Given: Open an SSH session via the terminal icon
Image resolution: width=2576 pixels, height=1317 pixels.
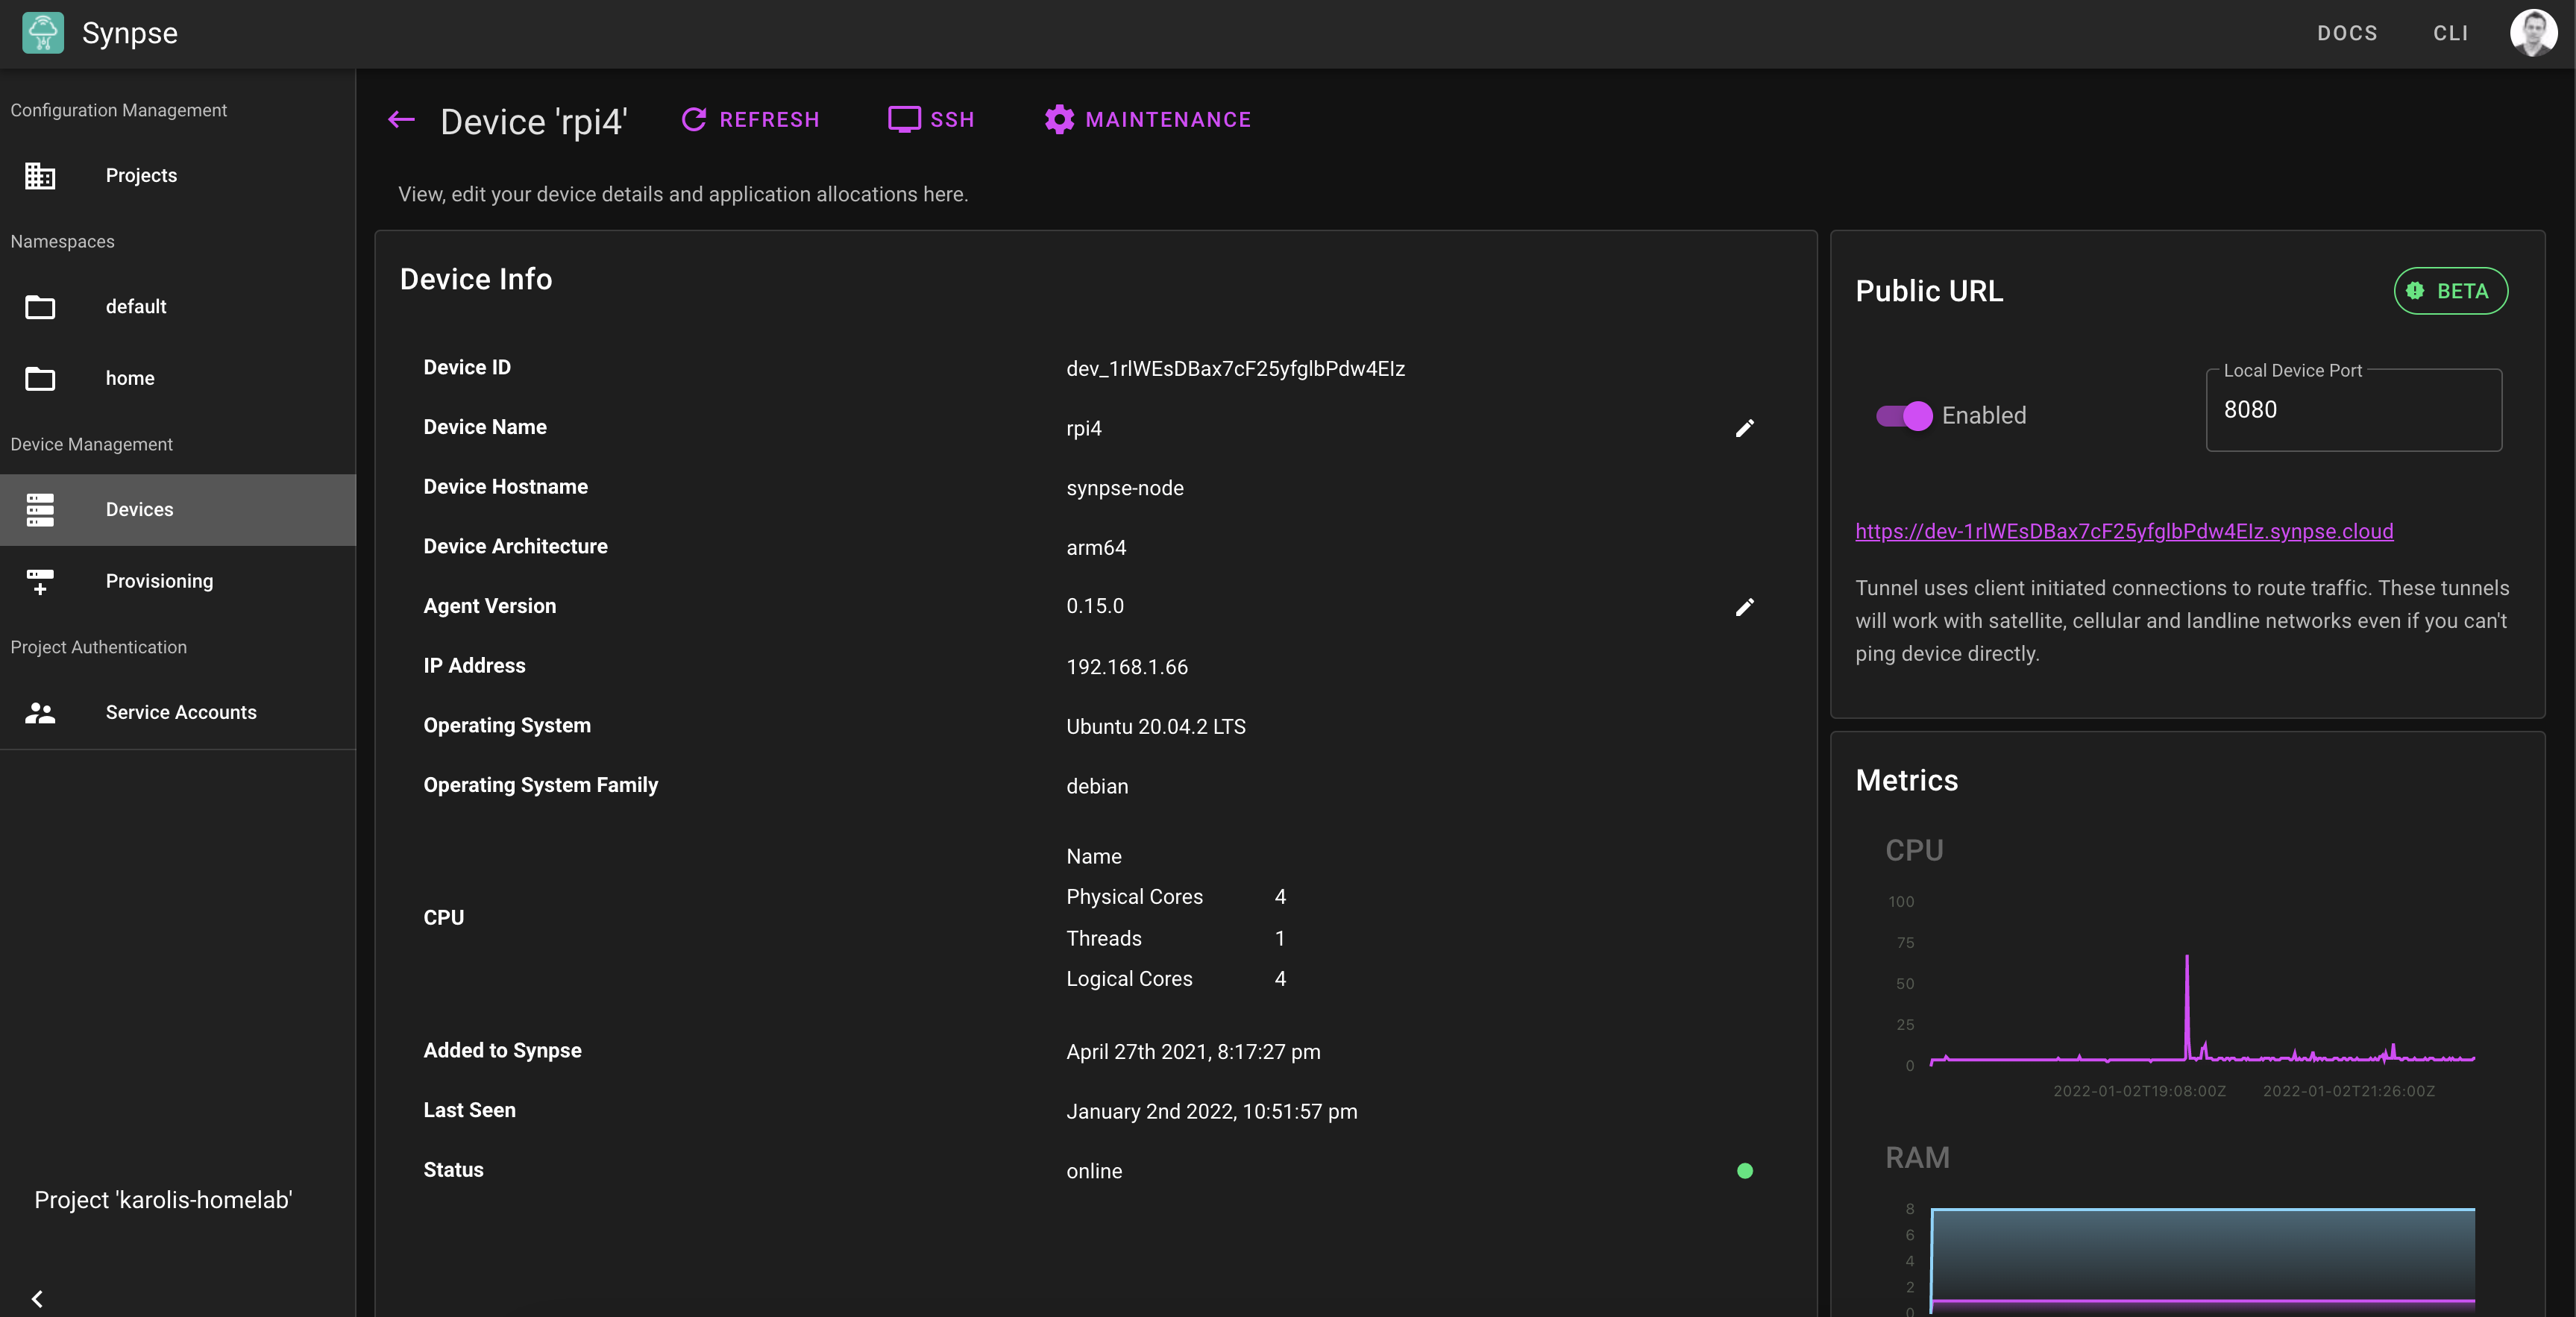Looking at the screenshot, I should pos(904,119).
